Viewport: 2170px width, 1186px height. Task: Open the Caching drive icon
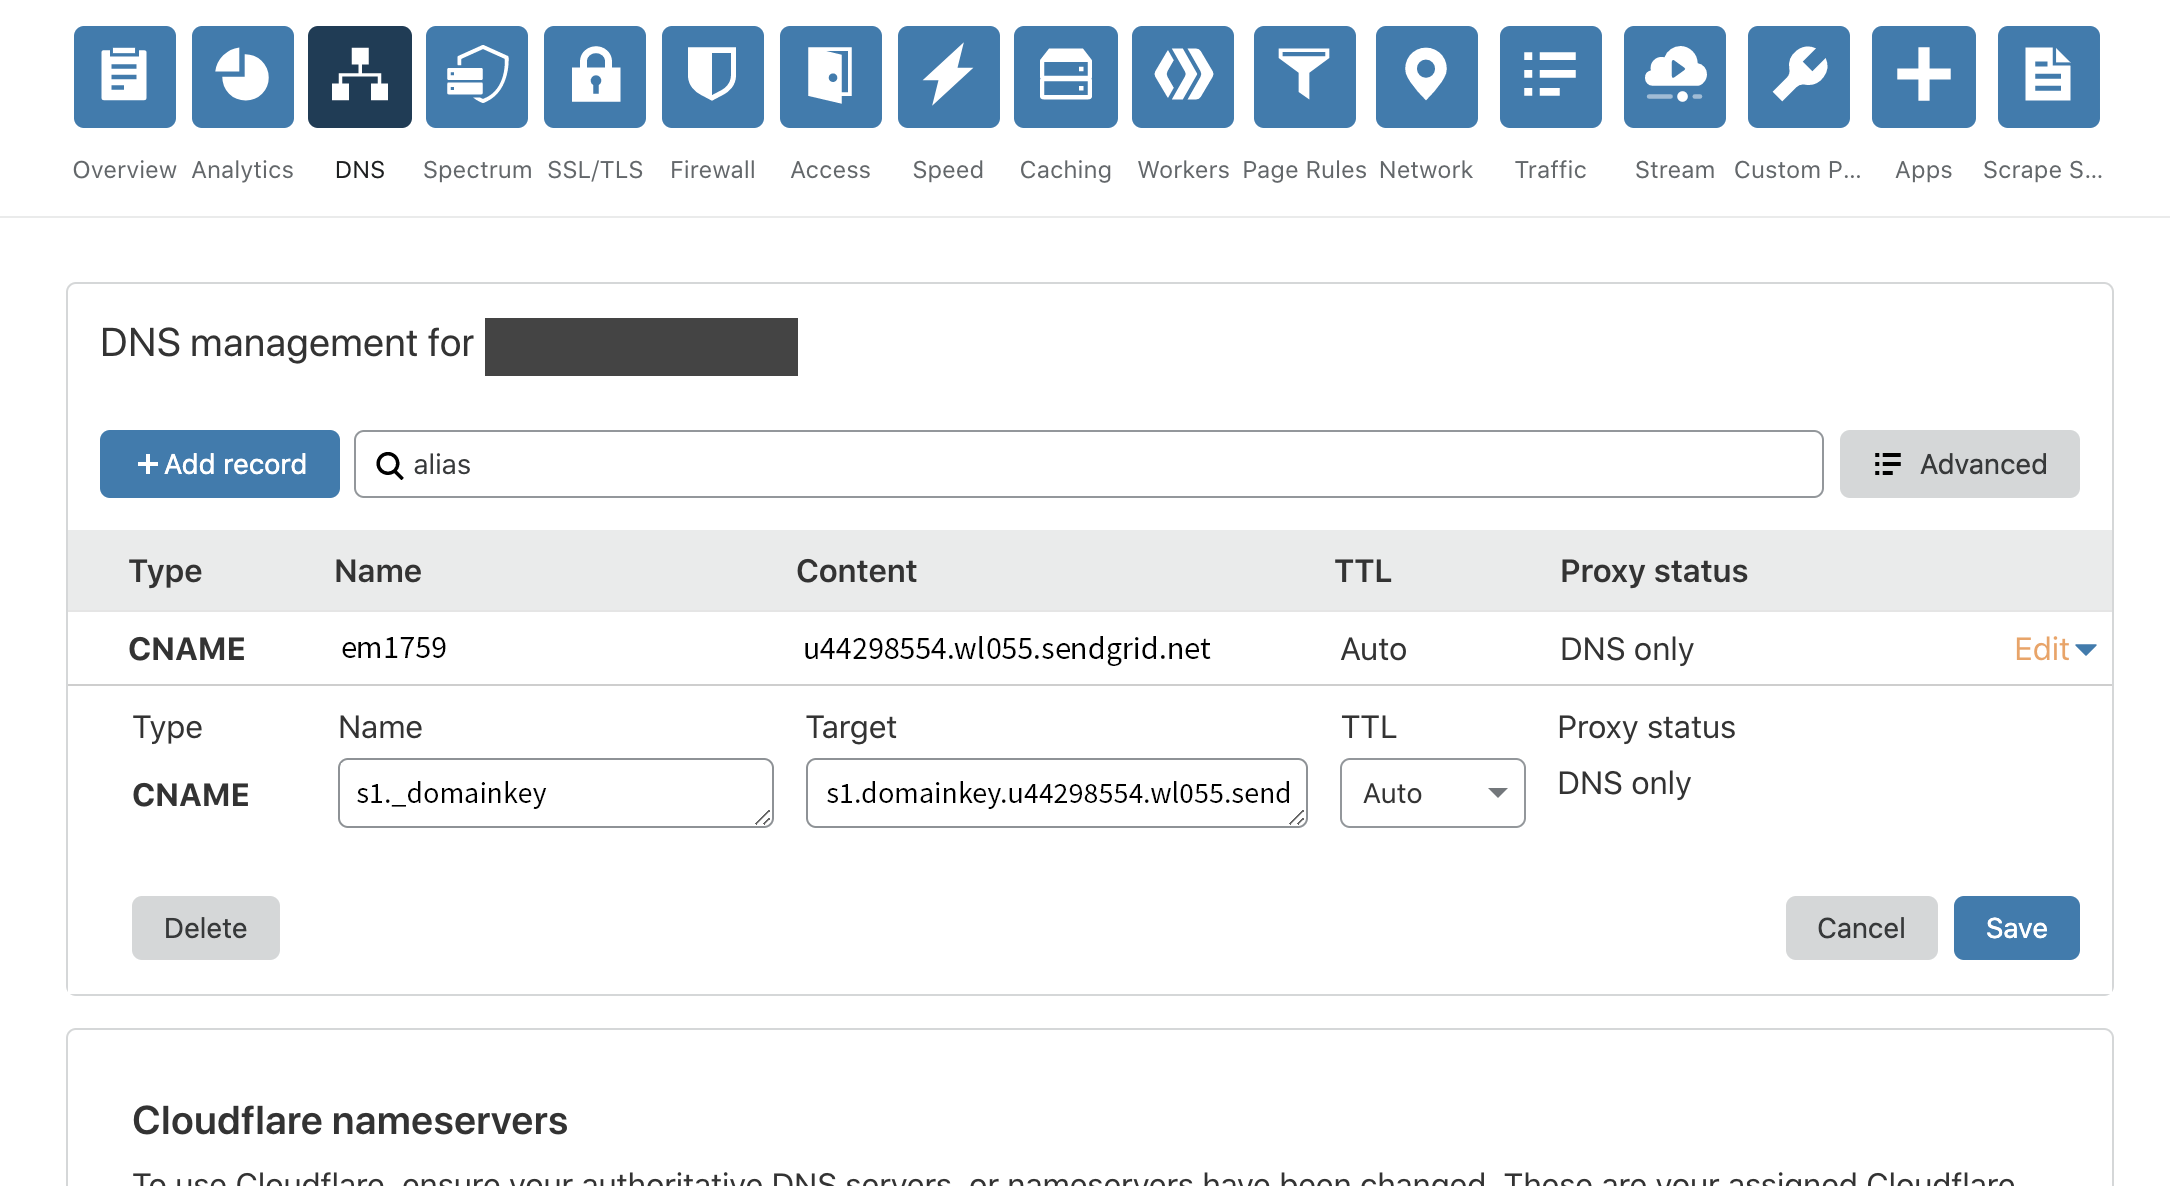[x=1066, y=77]
